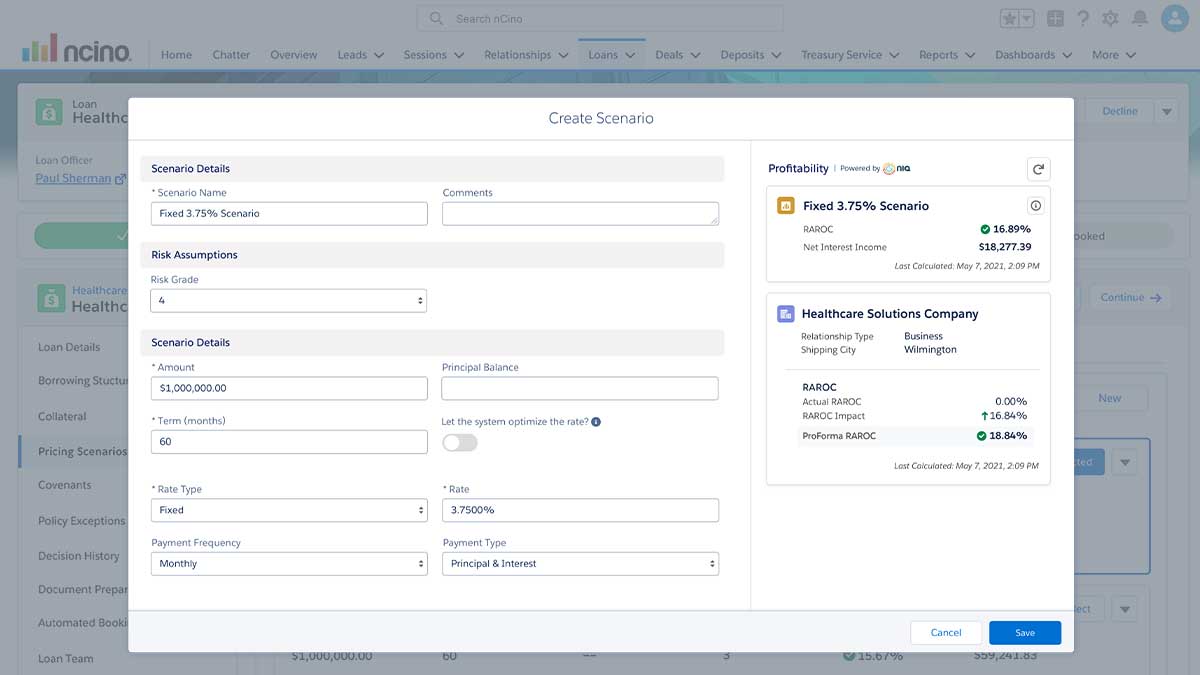Open the Payment Frequency dropdown
1200x675 pixels.
289,564
